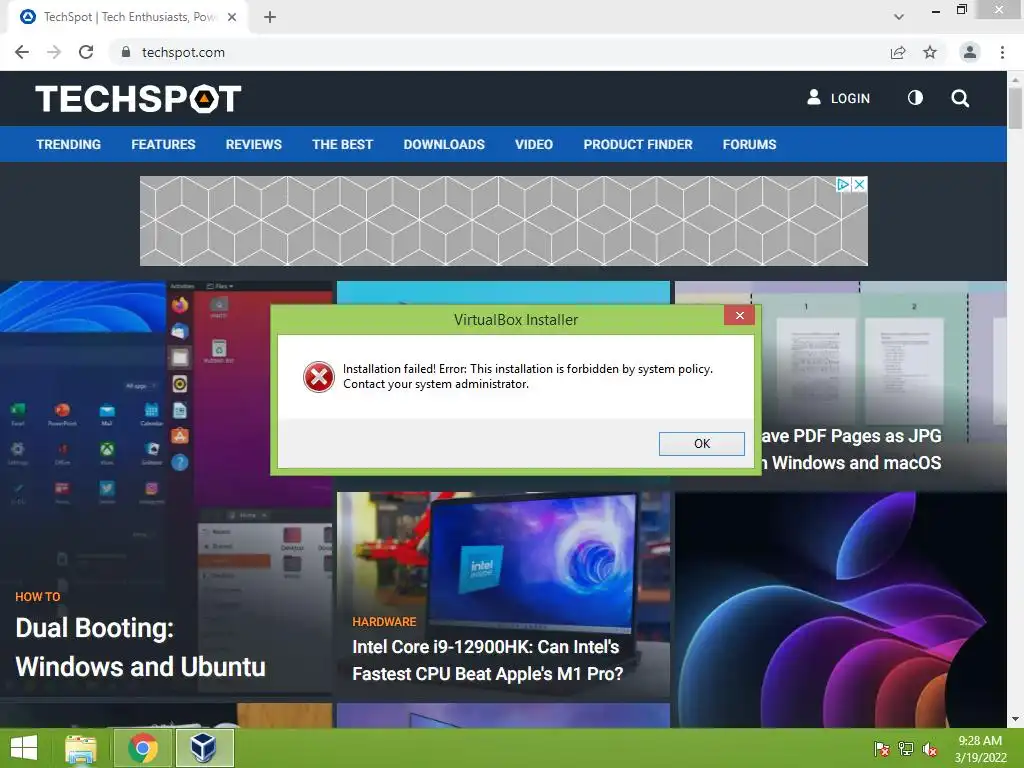Open Save PDF Pages as JPG article
Screen dimensions: 1024x768
851,449
